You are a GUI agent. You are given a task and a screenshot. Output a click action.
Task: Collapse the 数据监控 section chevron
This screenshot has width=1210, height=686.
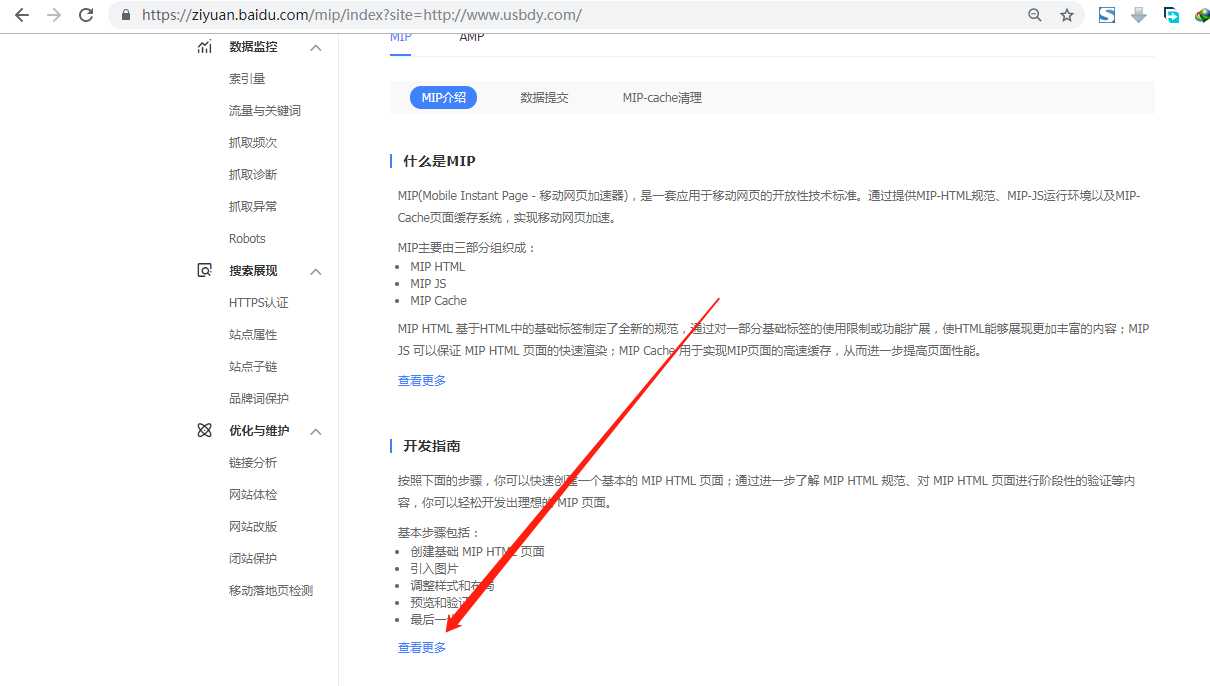coord(316,48)
